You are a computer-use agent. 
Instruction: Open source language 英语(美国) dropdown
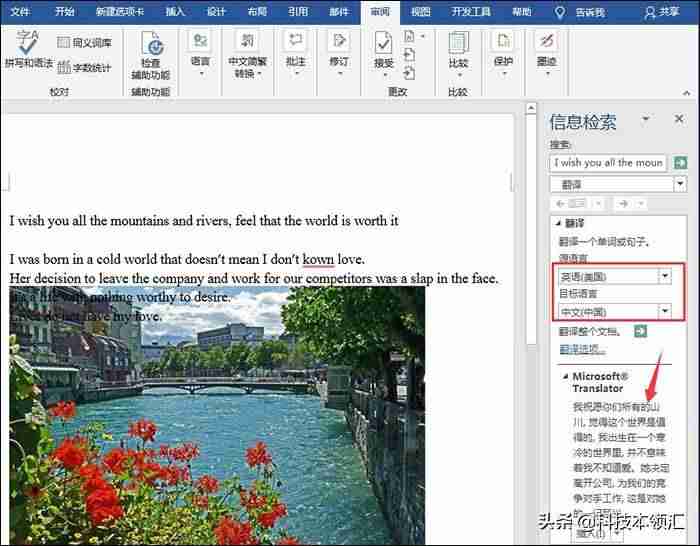point(665,276)
